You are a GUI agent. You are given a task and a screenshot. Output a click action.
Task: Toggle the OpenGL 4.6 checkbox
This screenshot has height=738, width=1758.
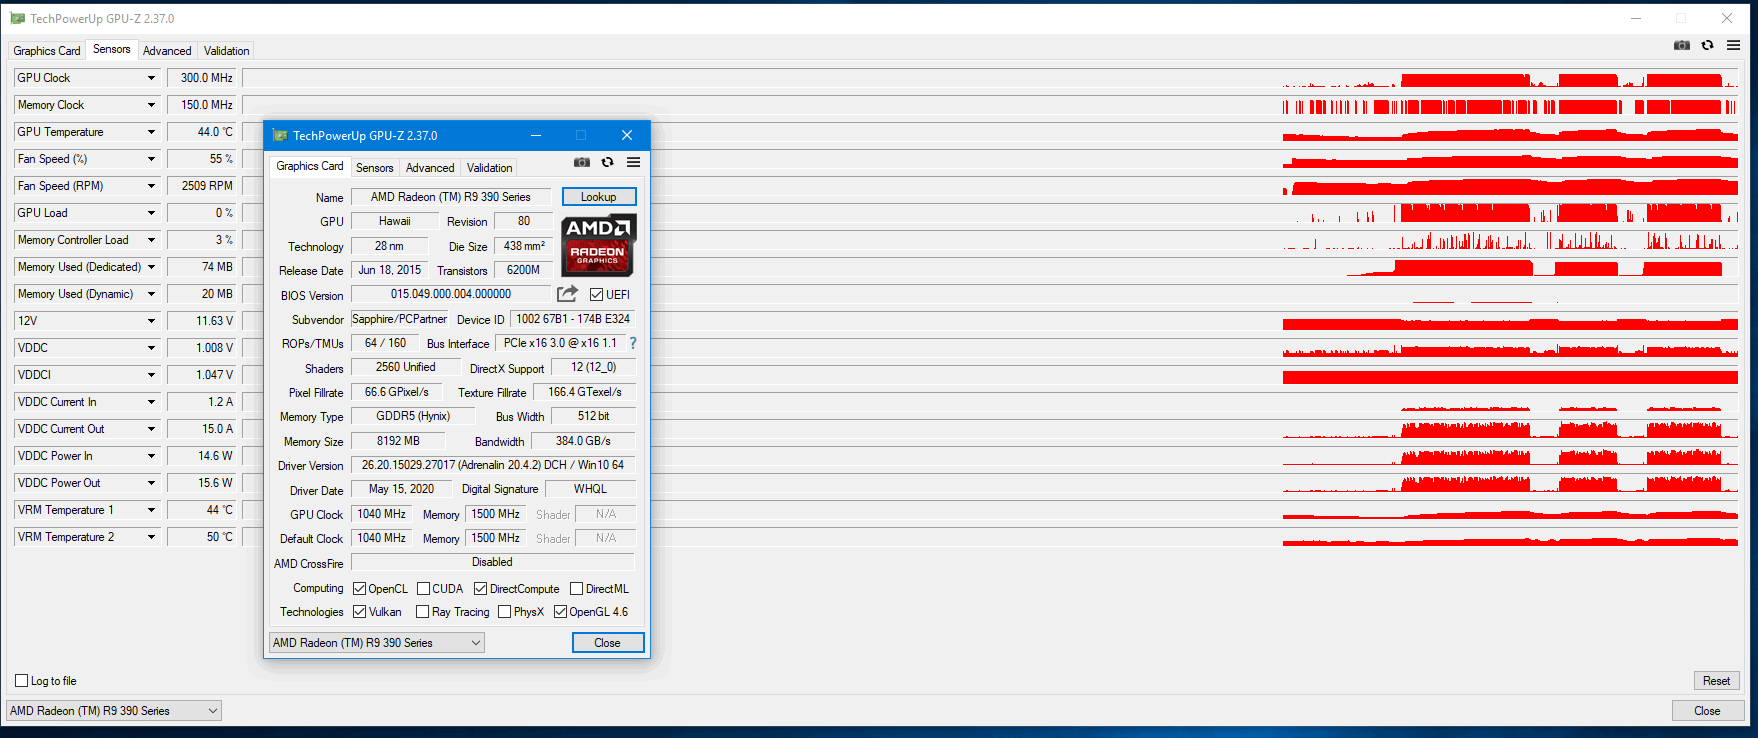click(560, 612)
